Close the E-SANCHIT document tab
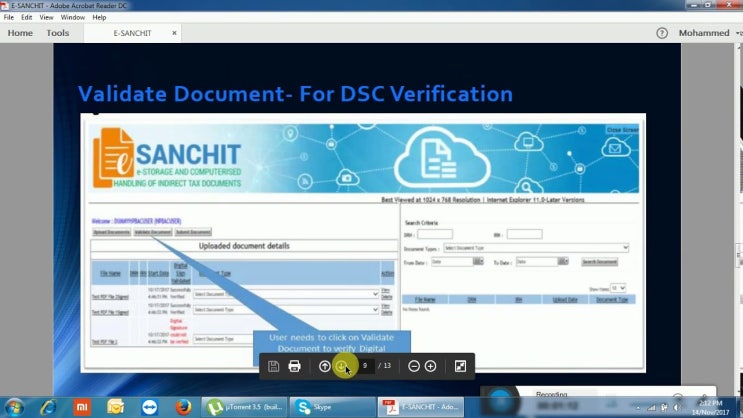The width and height of the screenshot is (743, 418). point(174,33)
